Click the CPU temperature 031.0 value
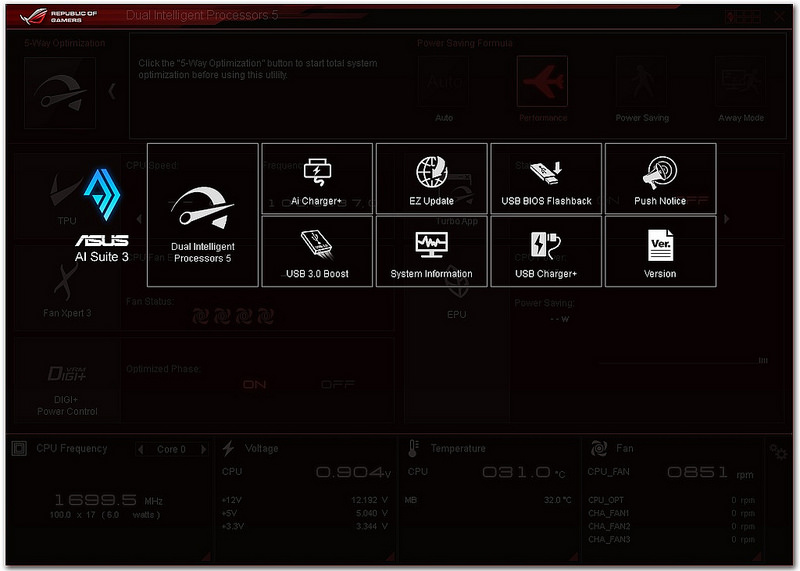 523,473
